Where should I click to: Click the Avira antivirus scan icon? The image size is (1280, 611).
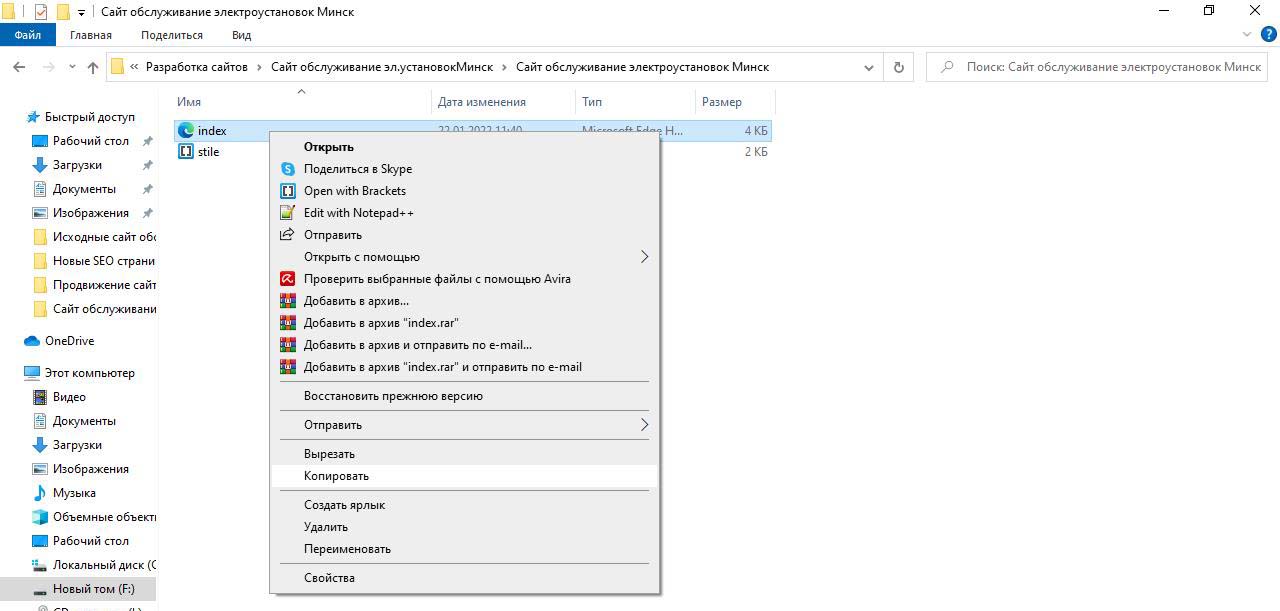coord(288,279)
